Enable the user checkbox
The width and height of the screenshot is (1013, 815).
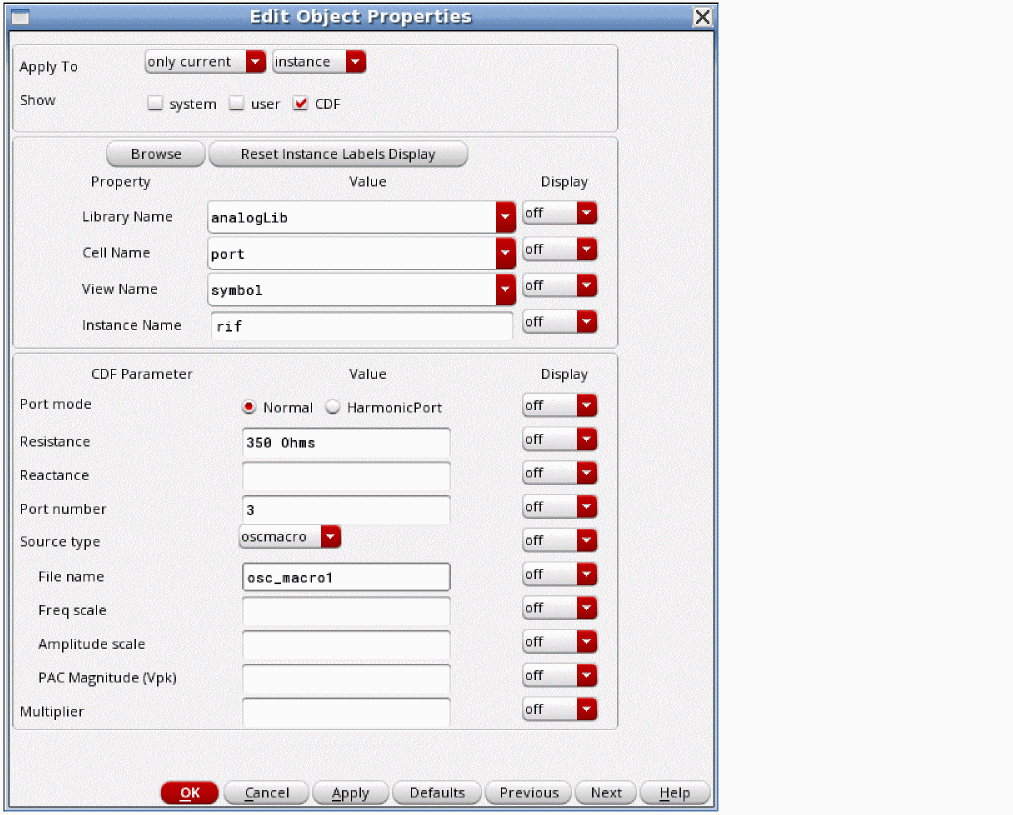(x=236, y=103)
